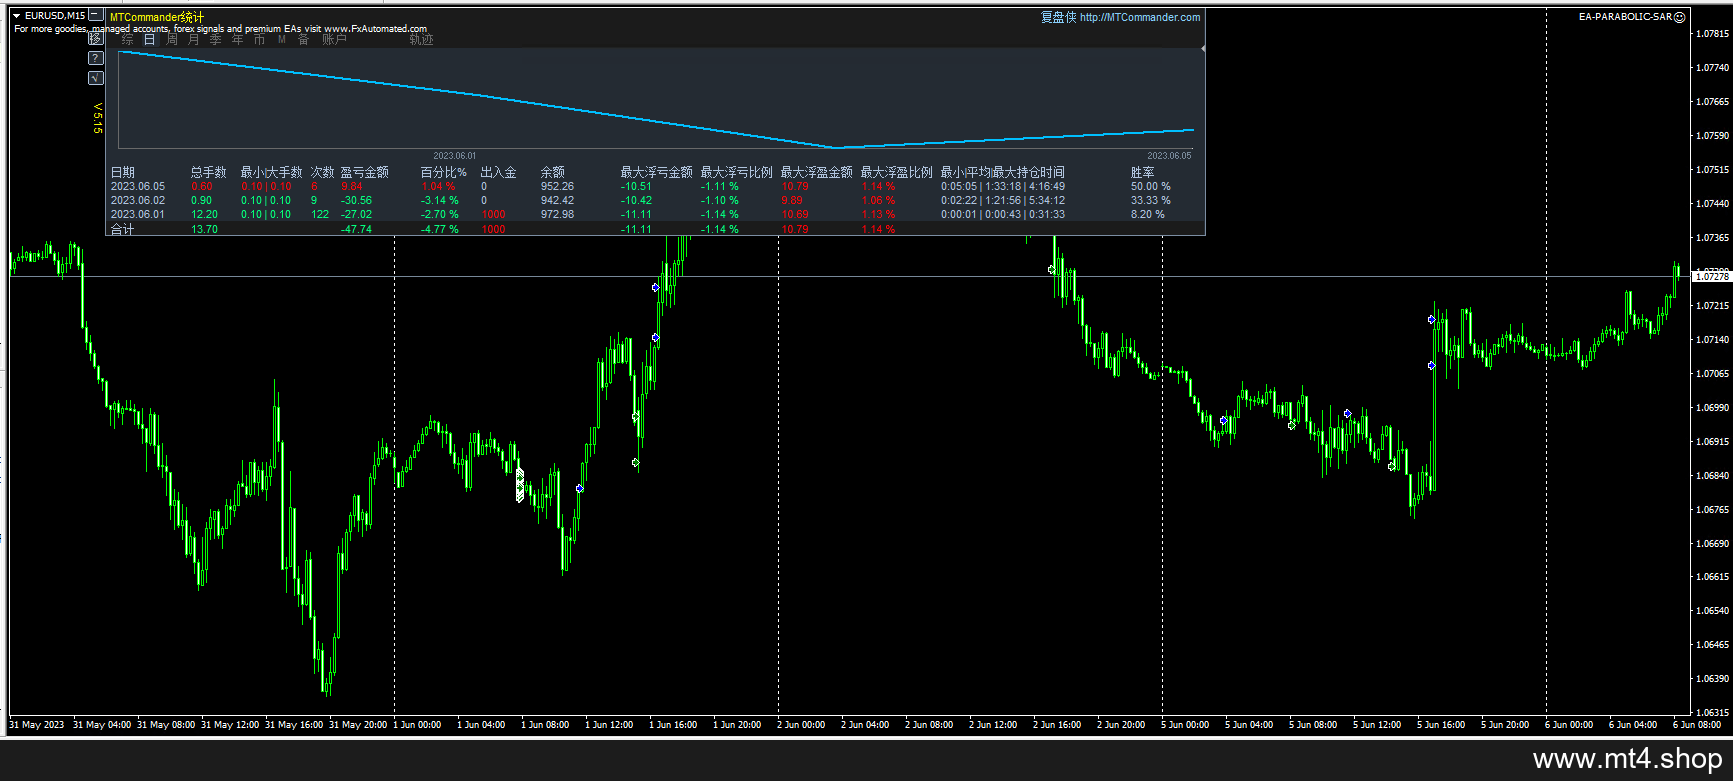Select the 2023.06.01 date row

[x=138, y=214]
